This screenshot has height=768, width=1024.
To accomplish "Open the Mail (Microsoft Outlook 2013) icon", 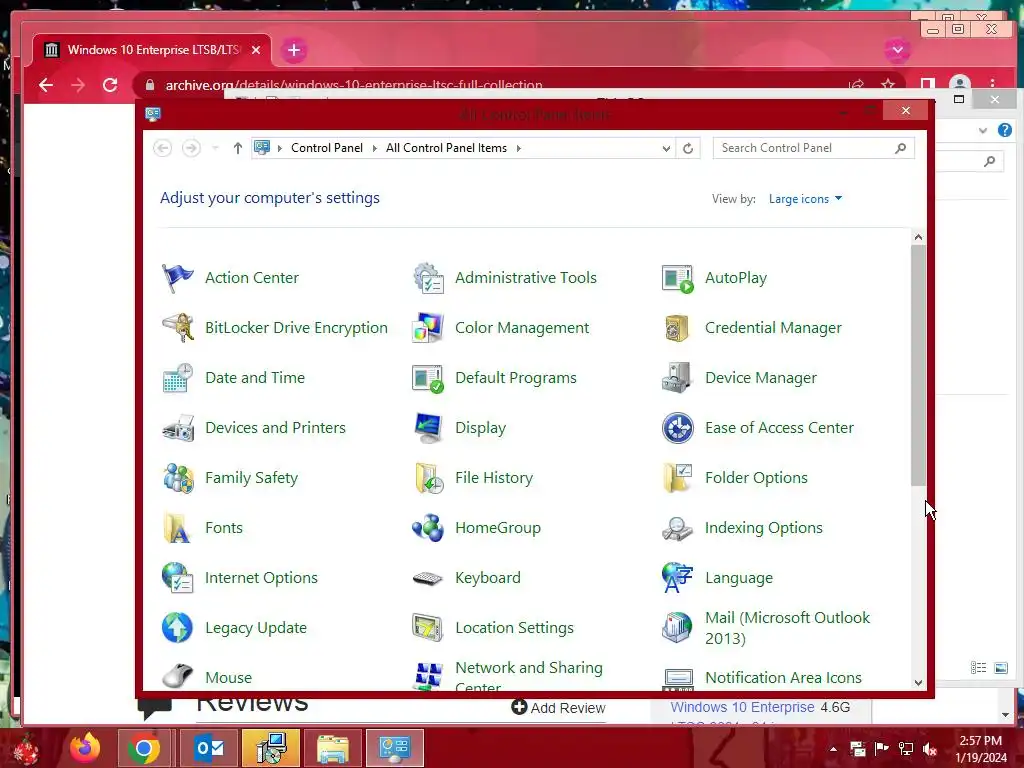I will tap(677, 628).
